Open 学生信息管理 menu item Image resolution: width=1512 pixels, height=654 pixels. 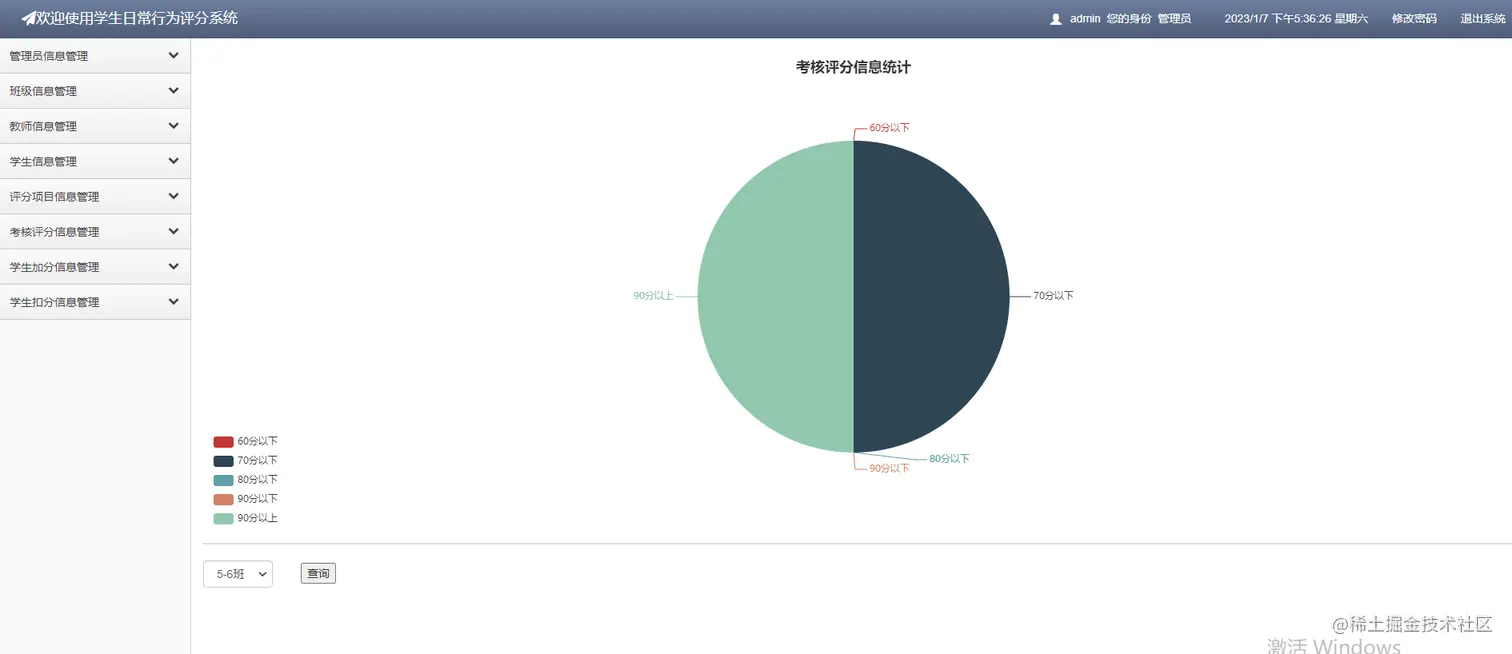coord(95,161)
